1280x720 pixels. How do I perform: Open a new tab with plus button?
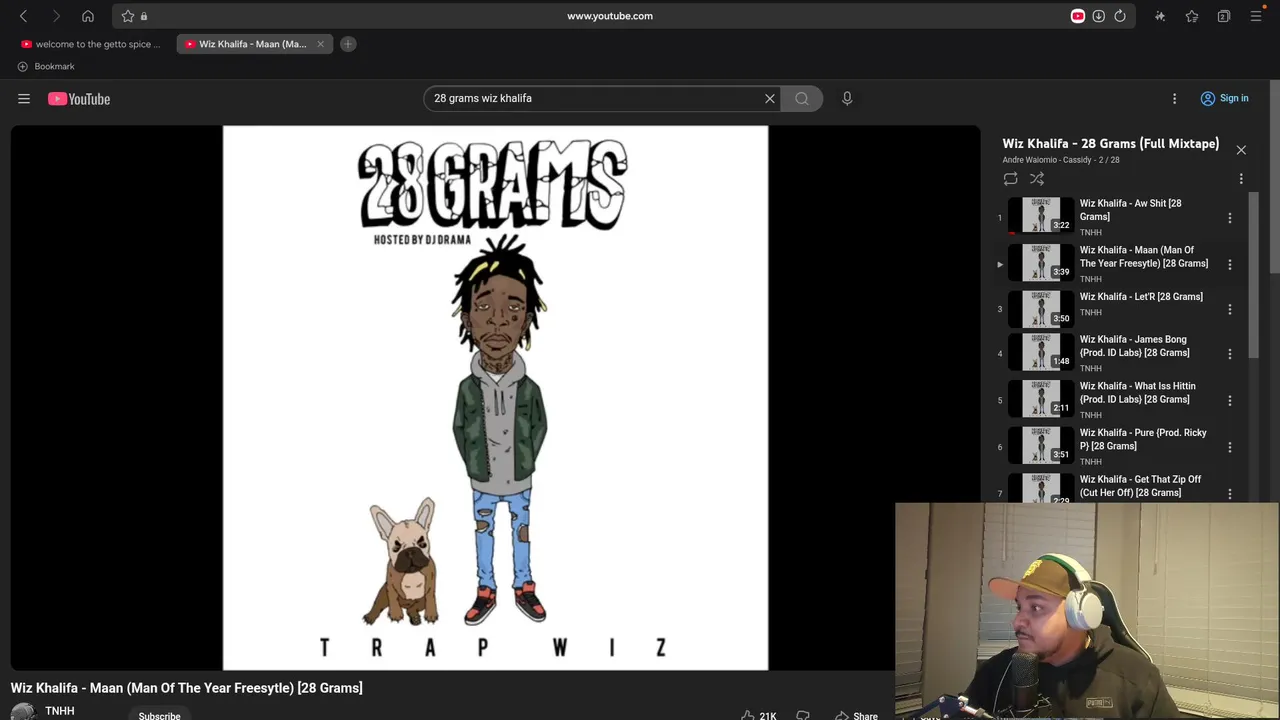348,44
